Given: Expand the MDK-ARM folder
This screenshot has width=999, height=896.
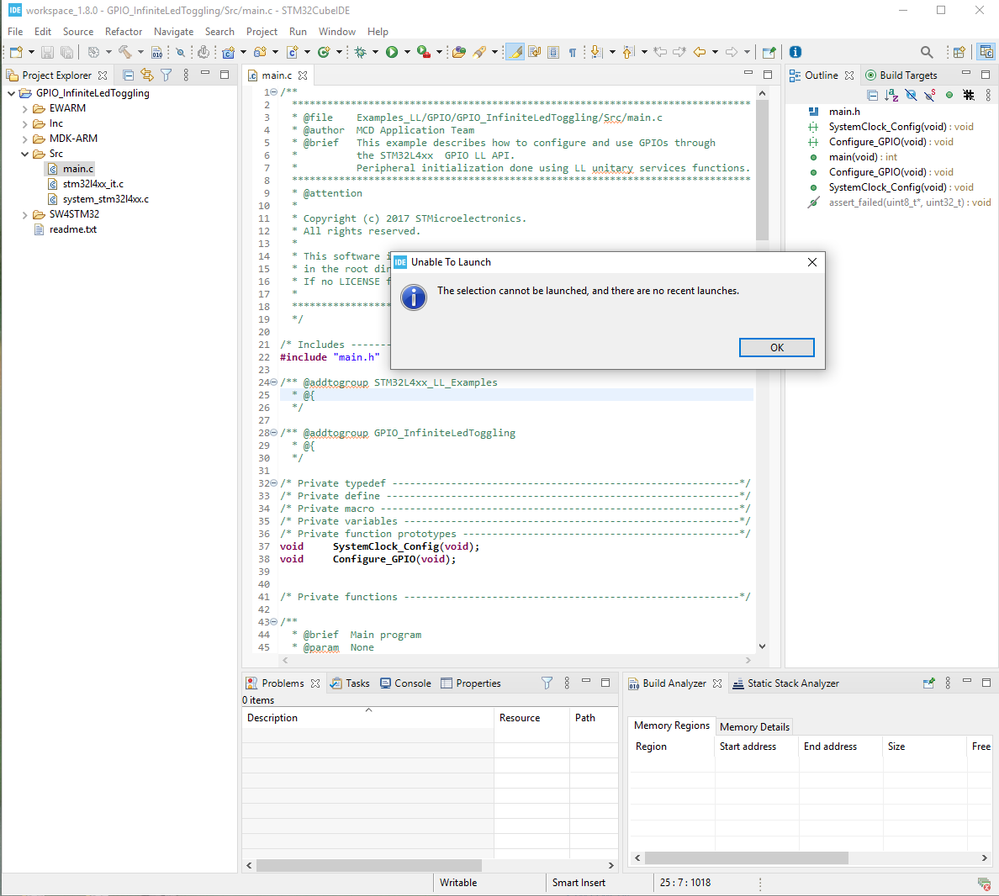Looking at the screenshot, I should click(25, 139).
